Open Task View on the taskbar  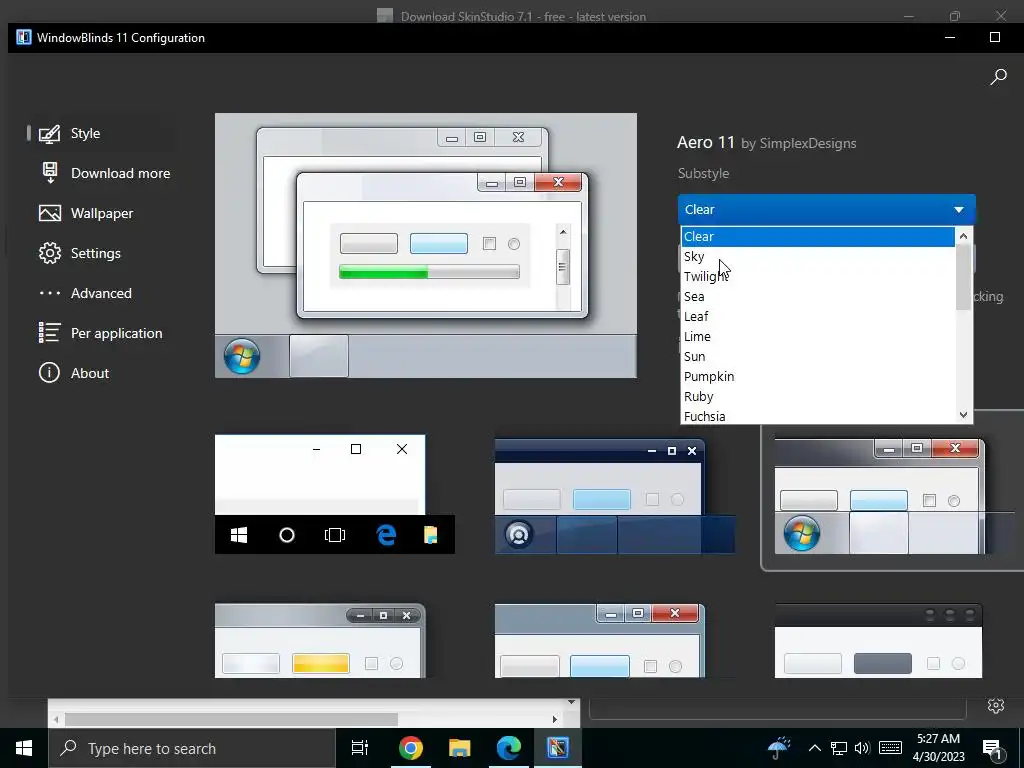(360, 748)
